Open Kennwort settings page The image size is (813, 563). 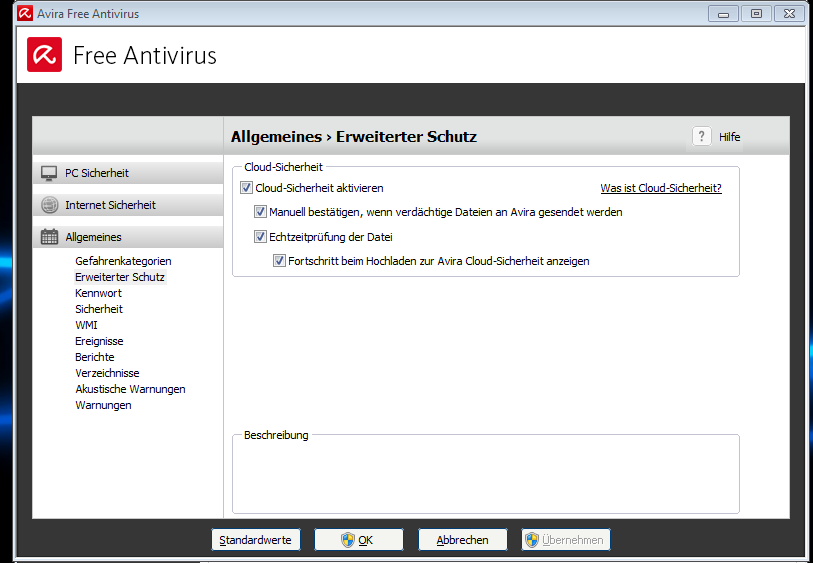pos(99,293)
